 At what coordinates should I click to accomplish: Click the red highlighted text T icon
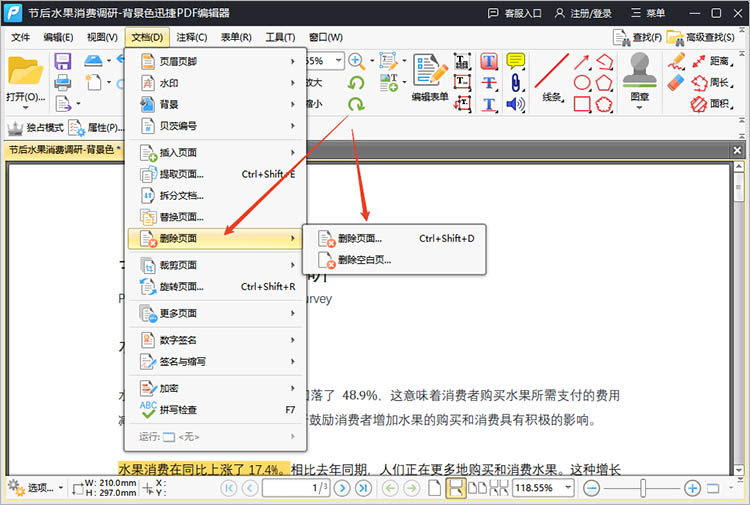(488, 61)
